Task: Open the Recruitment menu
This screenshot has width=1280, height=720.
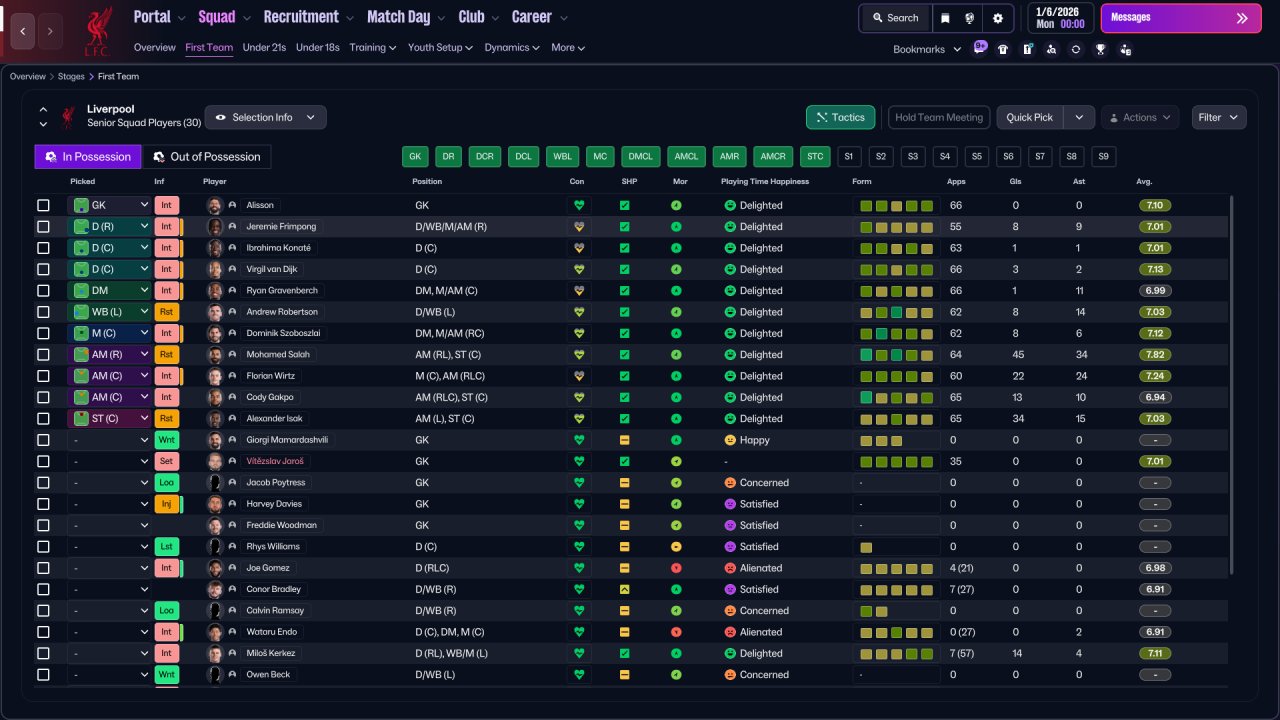Action: pos(309,17)
